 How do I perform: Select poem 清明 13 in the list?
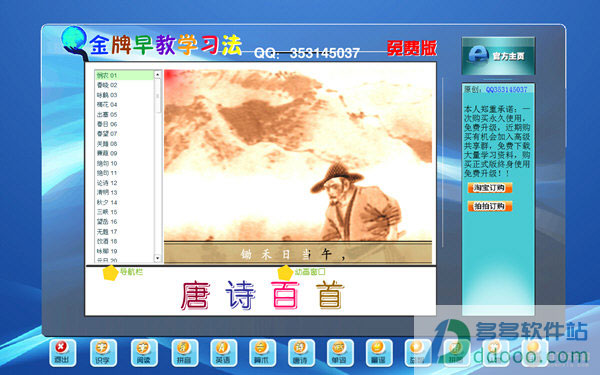[x=124, y=192]
